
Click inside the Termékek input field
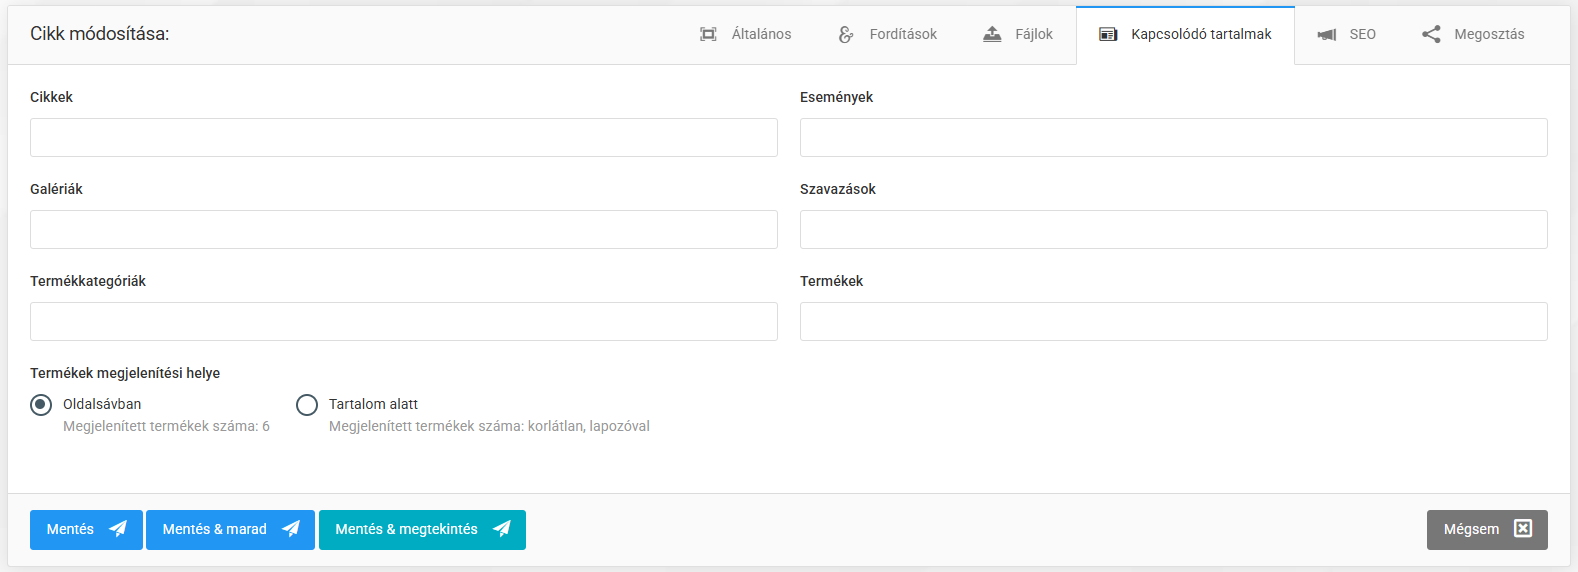click(x=1173, y=322)
